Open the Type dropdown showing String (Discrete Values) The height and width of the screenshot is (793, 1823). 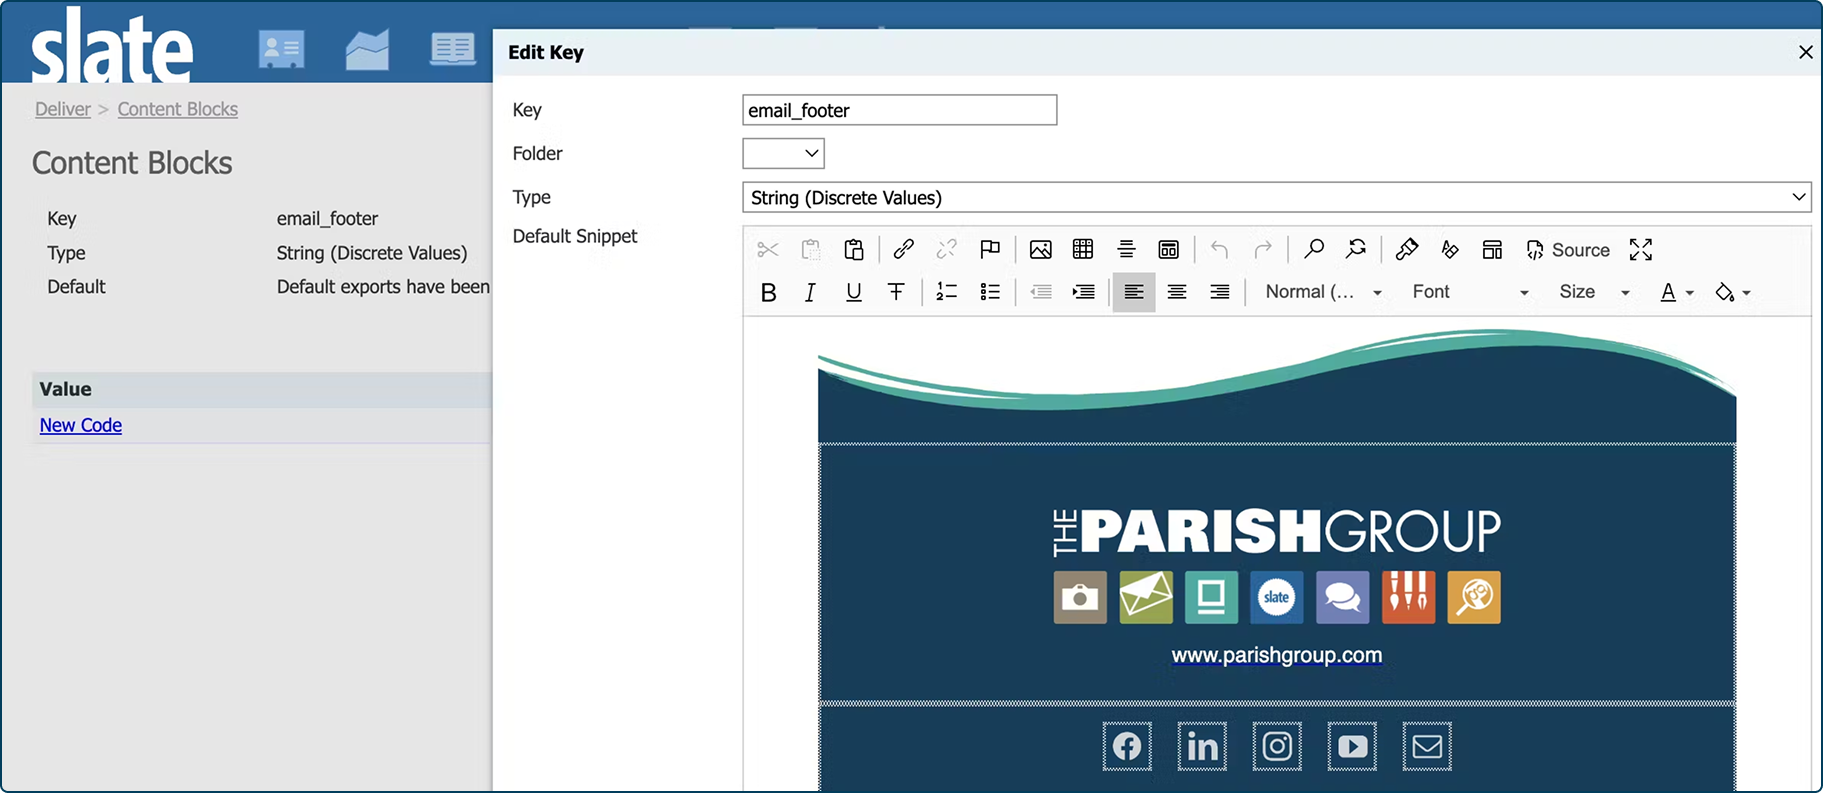click(1276, 198)
